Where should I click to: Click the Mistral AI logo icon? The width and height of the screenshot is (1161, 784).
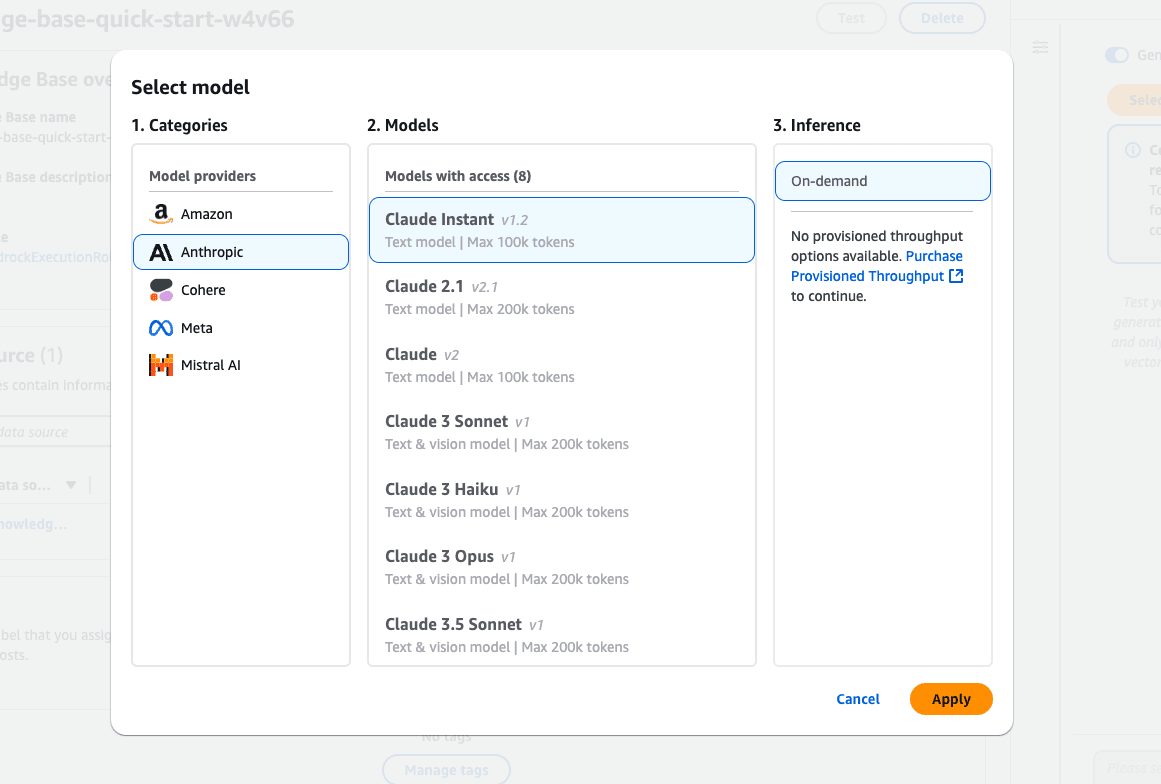(x=161, y=366)
